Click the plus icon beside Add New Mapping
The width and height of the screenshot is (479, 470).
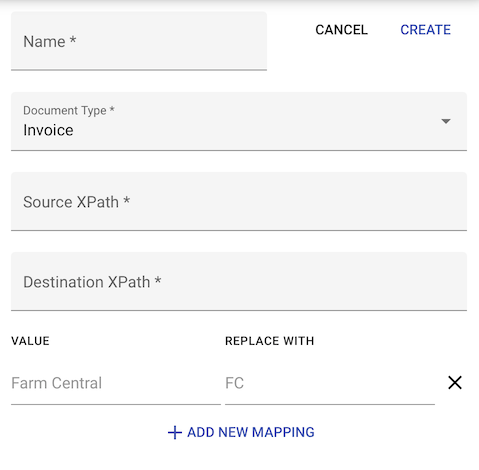point(175,433)
